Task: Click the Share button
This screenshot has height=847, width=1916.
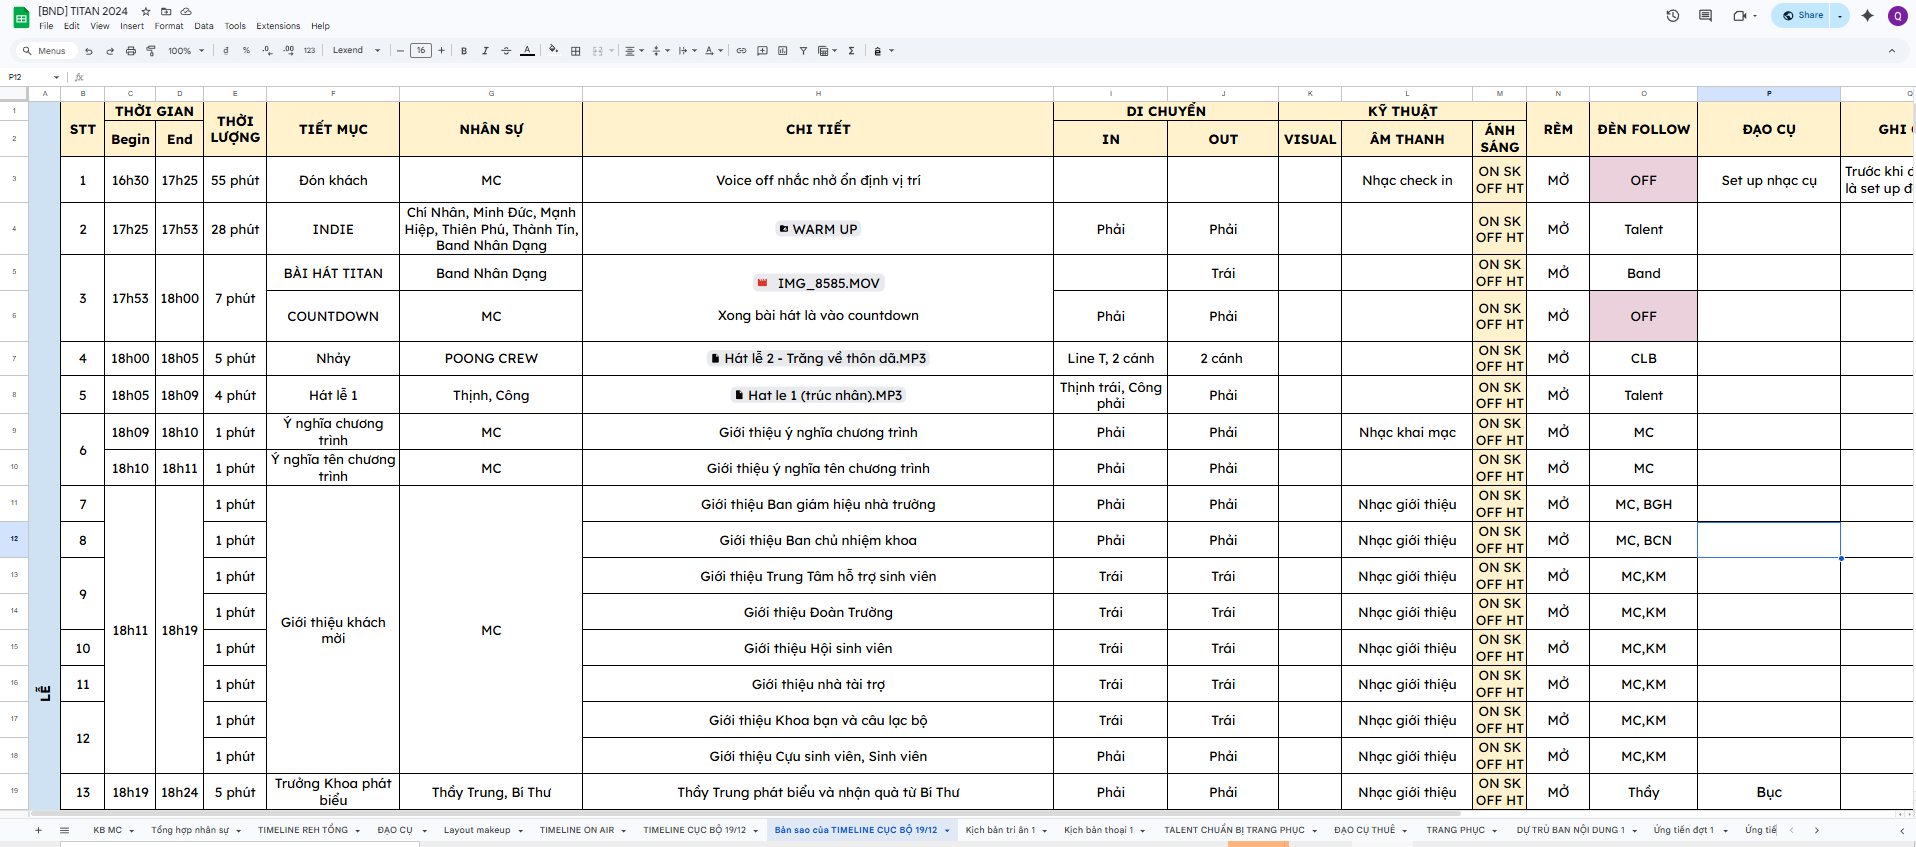Action: (1803, 16)
